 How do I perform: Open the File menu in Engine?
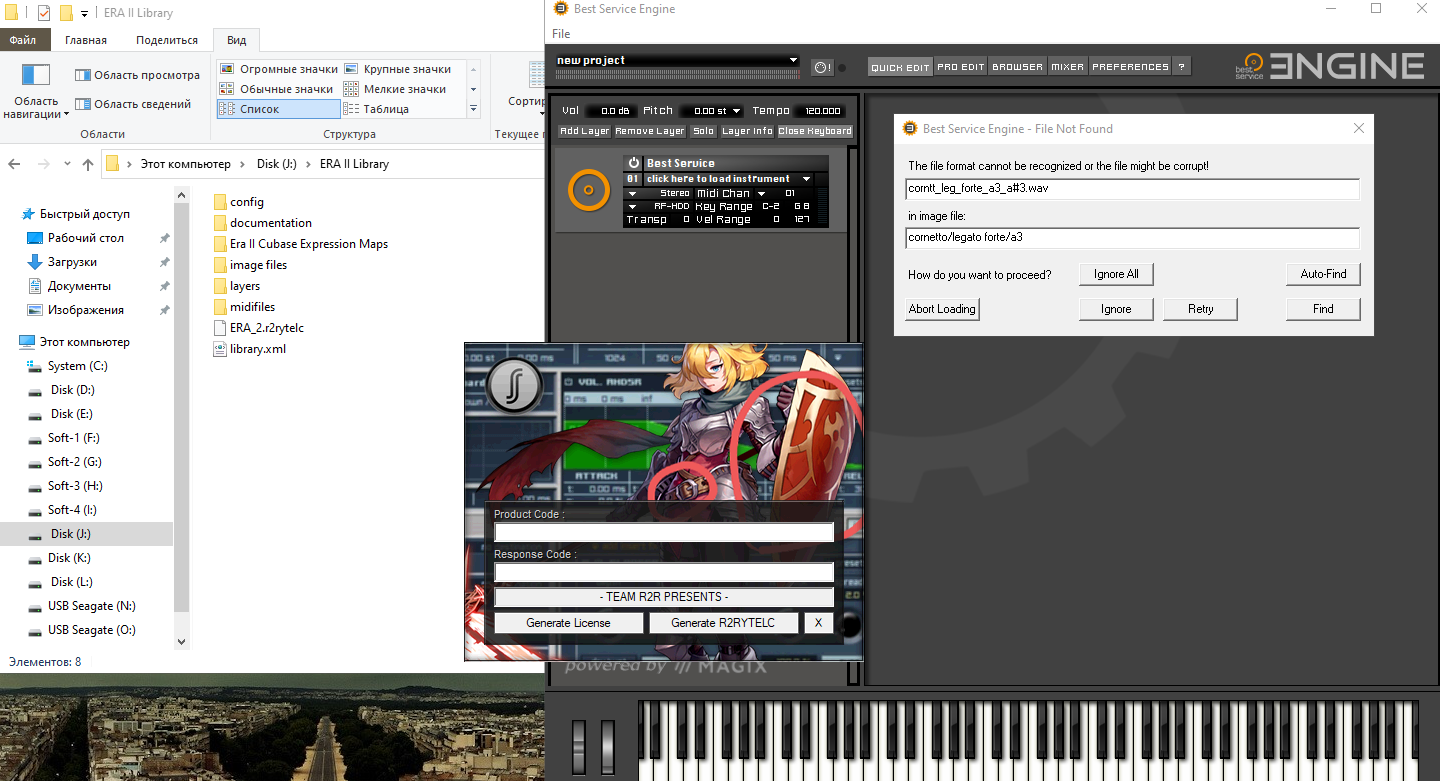tap(561, 34)
